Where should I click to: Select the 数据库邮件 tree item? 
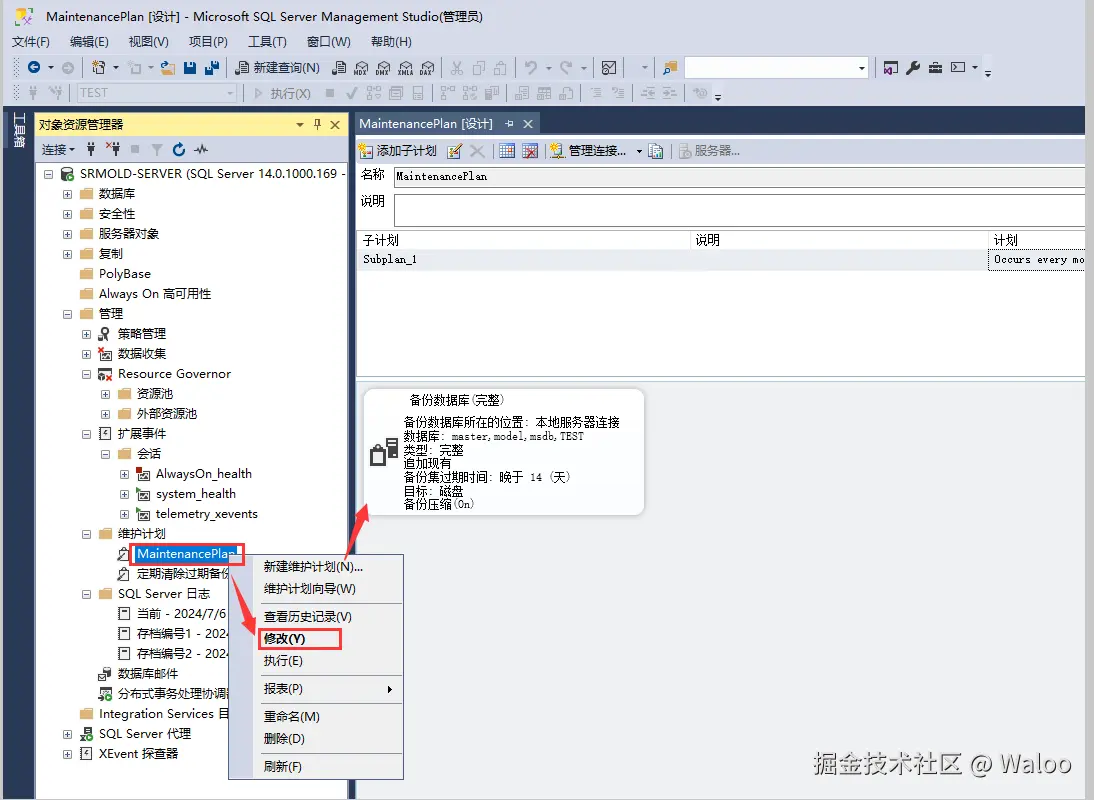pos(148,674)
